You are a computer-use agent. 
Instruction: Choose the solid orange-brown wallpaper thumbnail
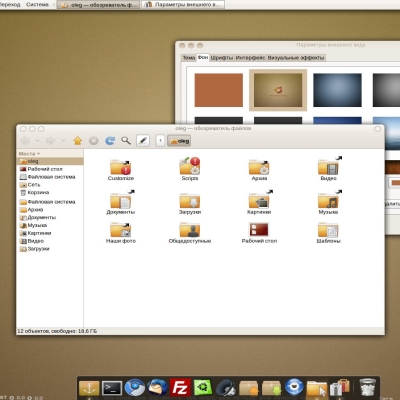(x=219, y=90)
